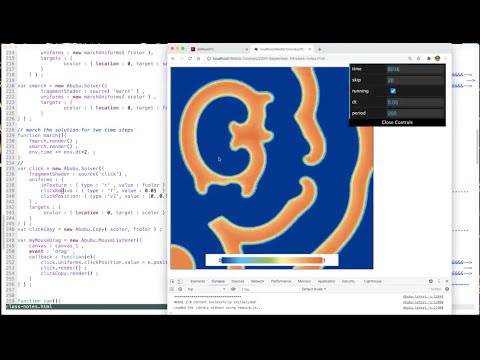Toggle the DevTools device toolbar icon
The image size is (480, 360).
click(x=180, y=281)
